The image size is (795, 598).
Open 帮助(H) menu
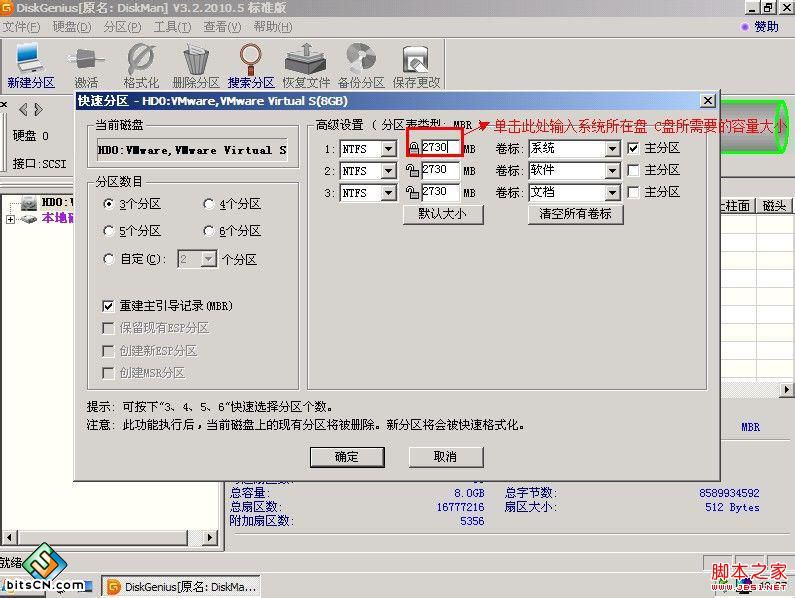[273, 26]
